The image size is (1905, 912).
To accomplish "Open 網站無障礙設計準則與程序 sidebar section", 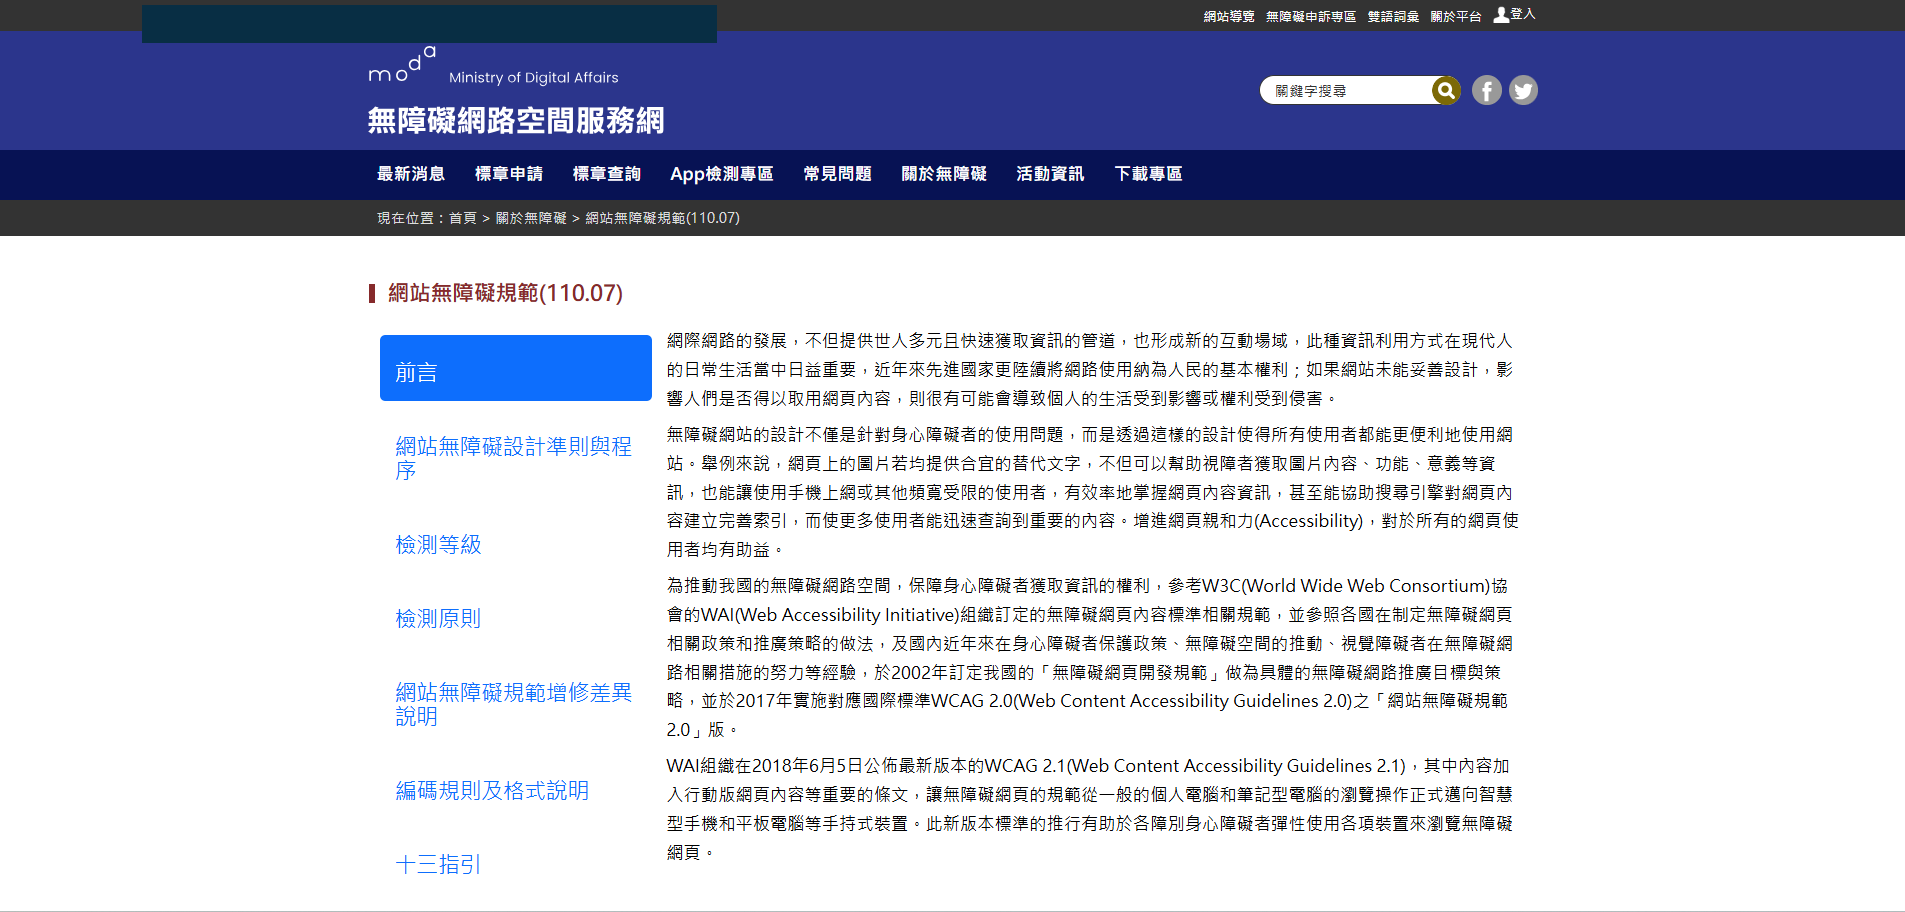I will coord(515,458).
